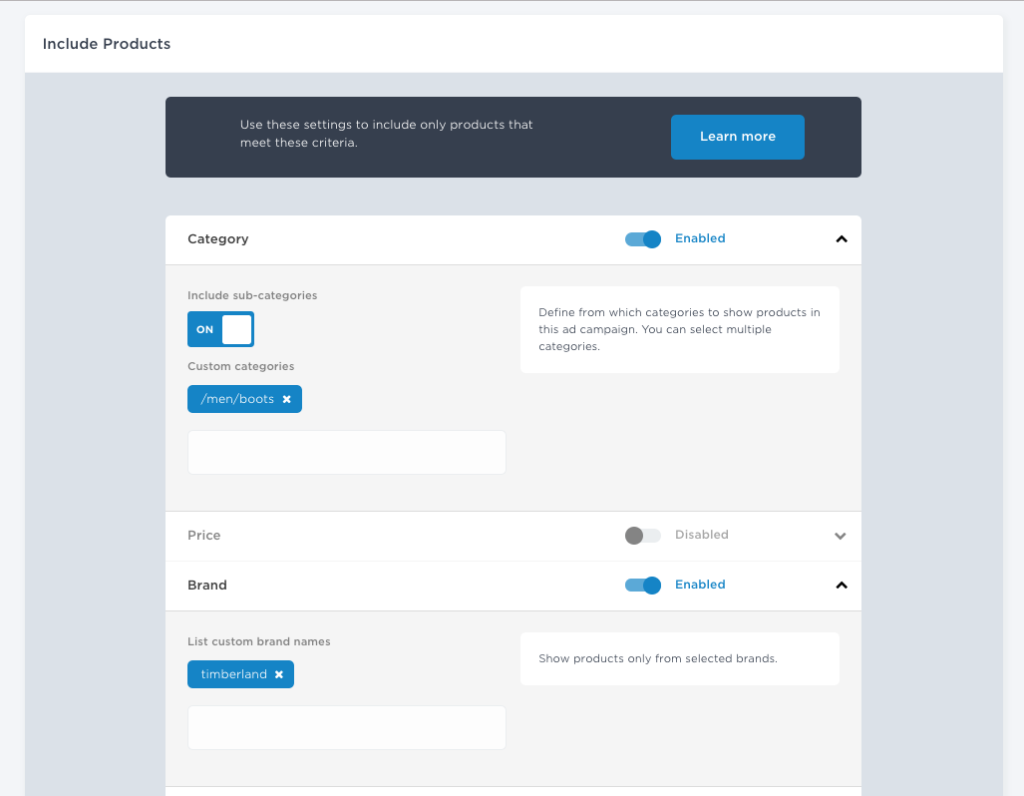Click the 'Define from which categories' help text
1024x796 pixels.
679,329
